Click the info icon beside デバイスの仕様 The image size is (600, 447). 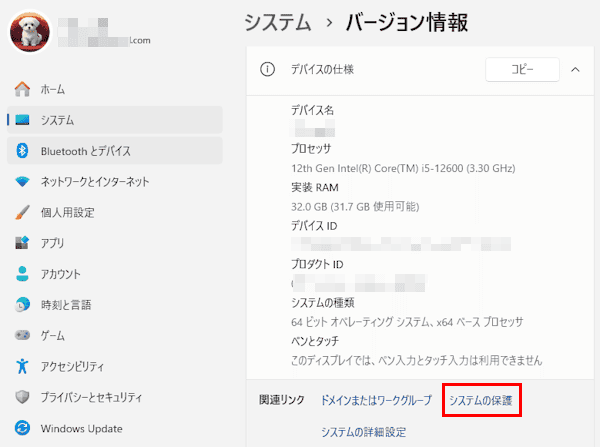pos(267,70)
